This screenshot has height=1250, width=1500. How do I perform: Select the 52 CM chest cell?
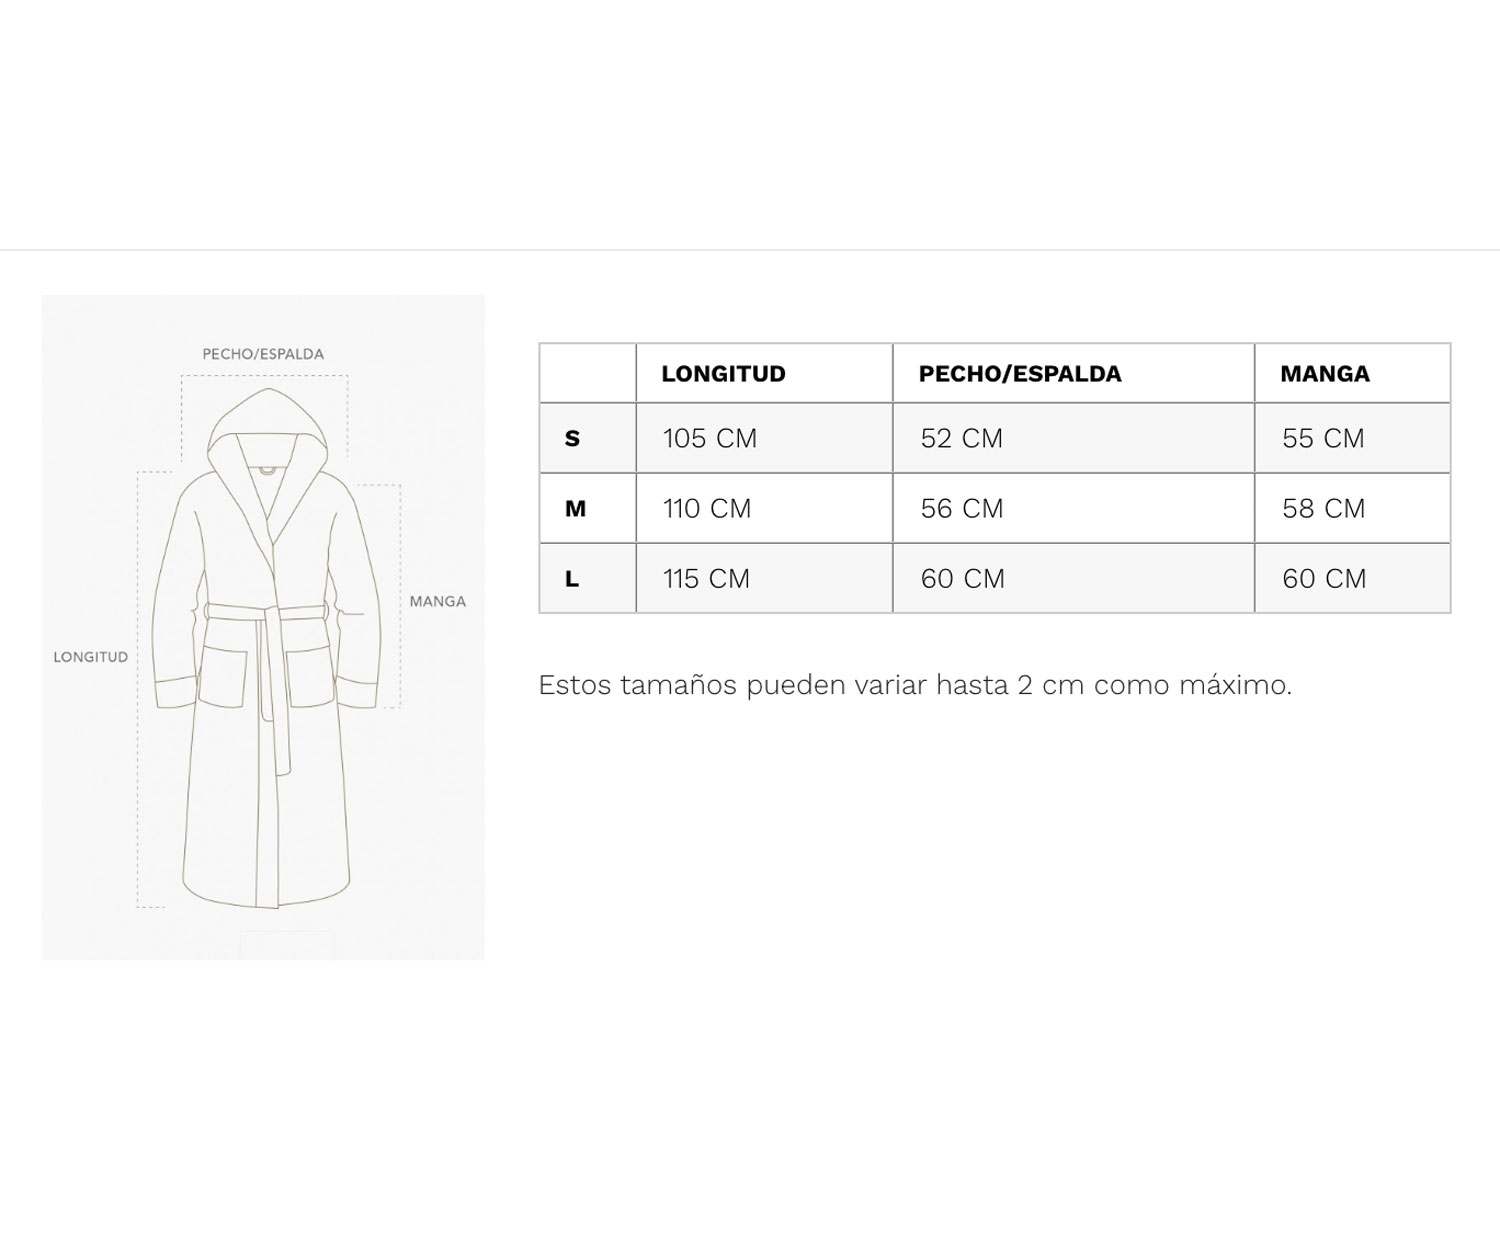point(962,438)
